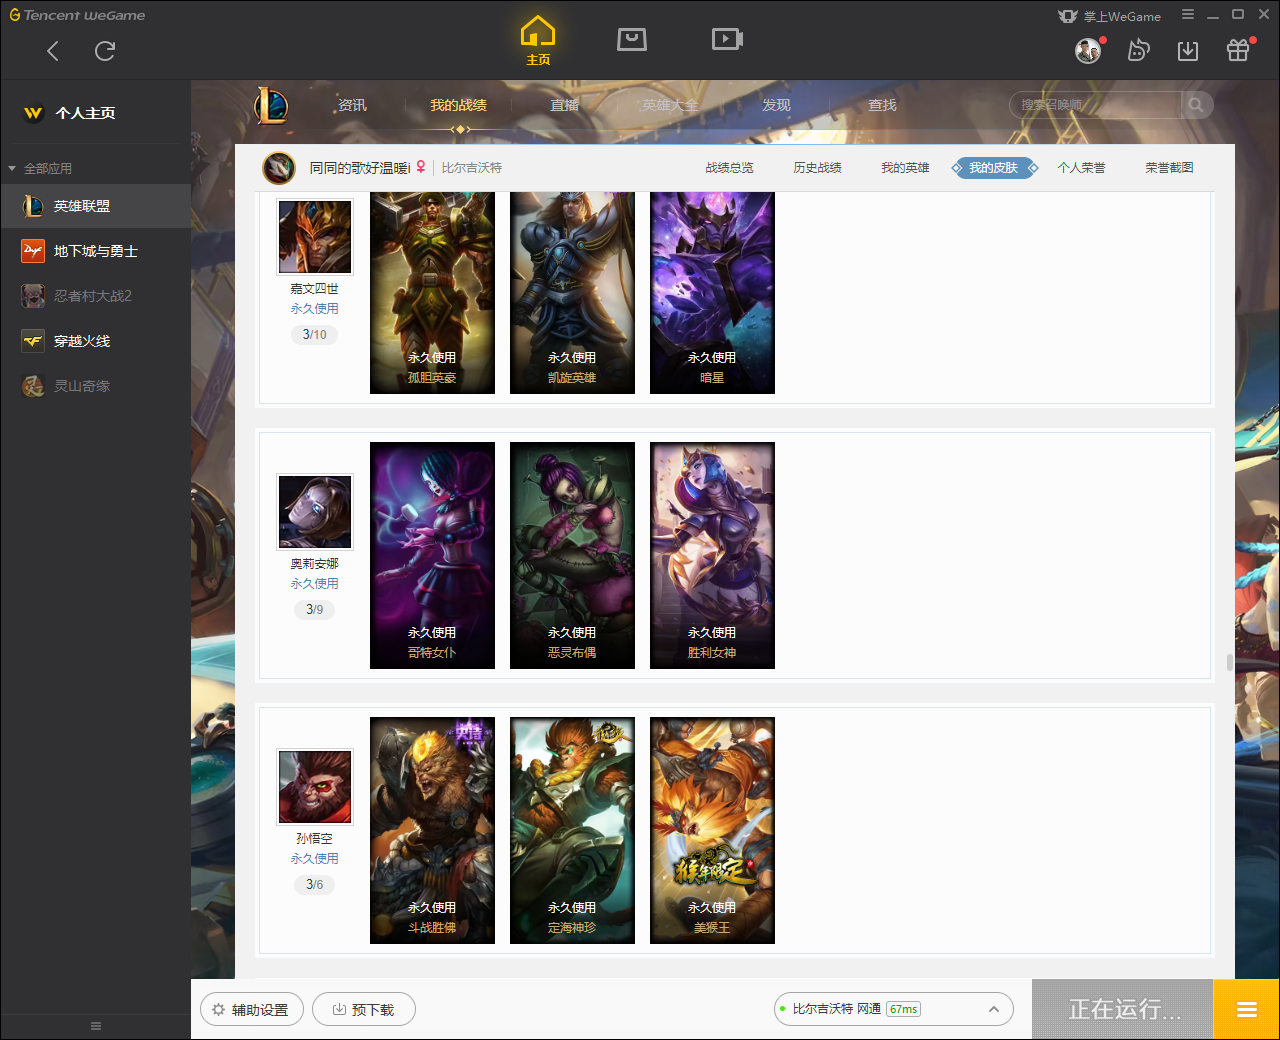Collapse the 全部应用 app list
This screenshot has width=1280, height=1040.
pos(12,168)
